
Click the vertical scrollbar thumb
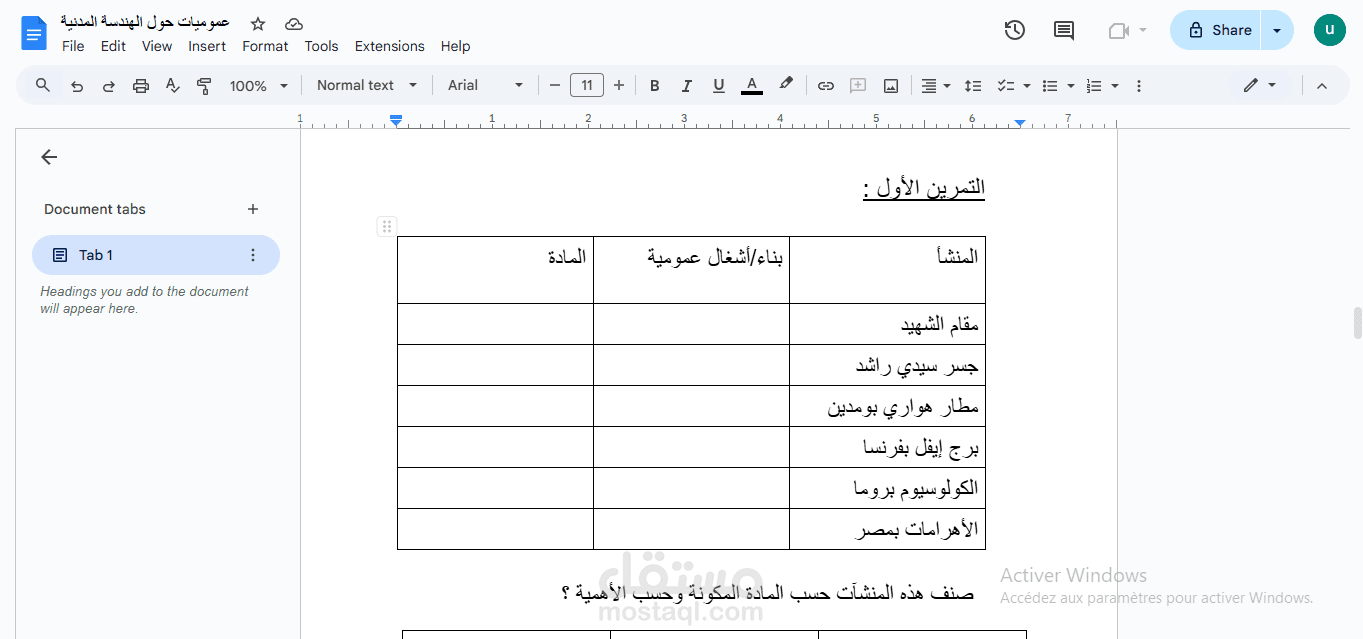click(x=1357, y=324)
